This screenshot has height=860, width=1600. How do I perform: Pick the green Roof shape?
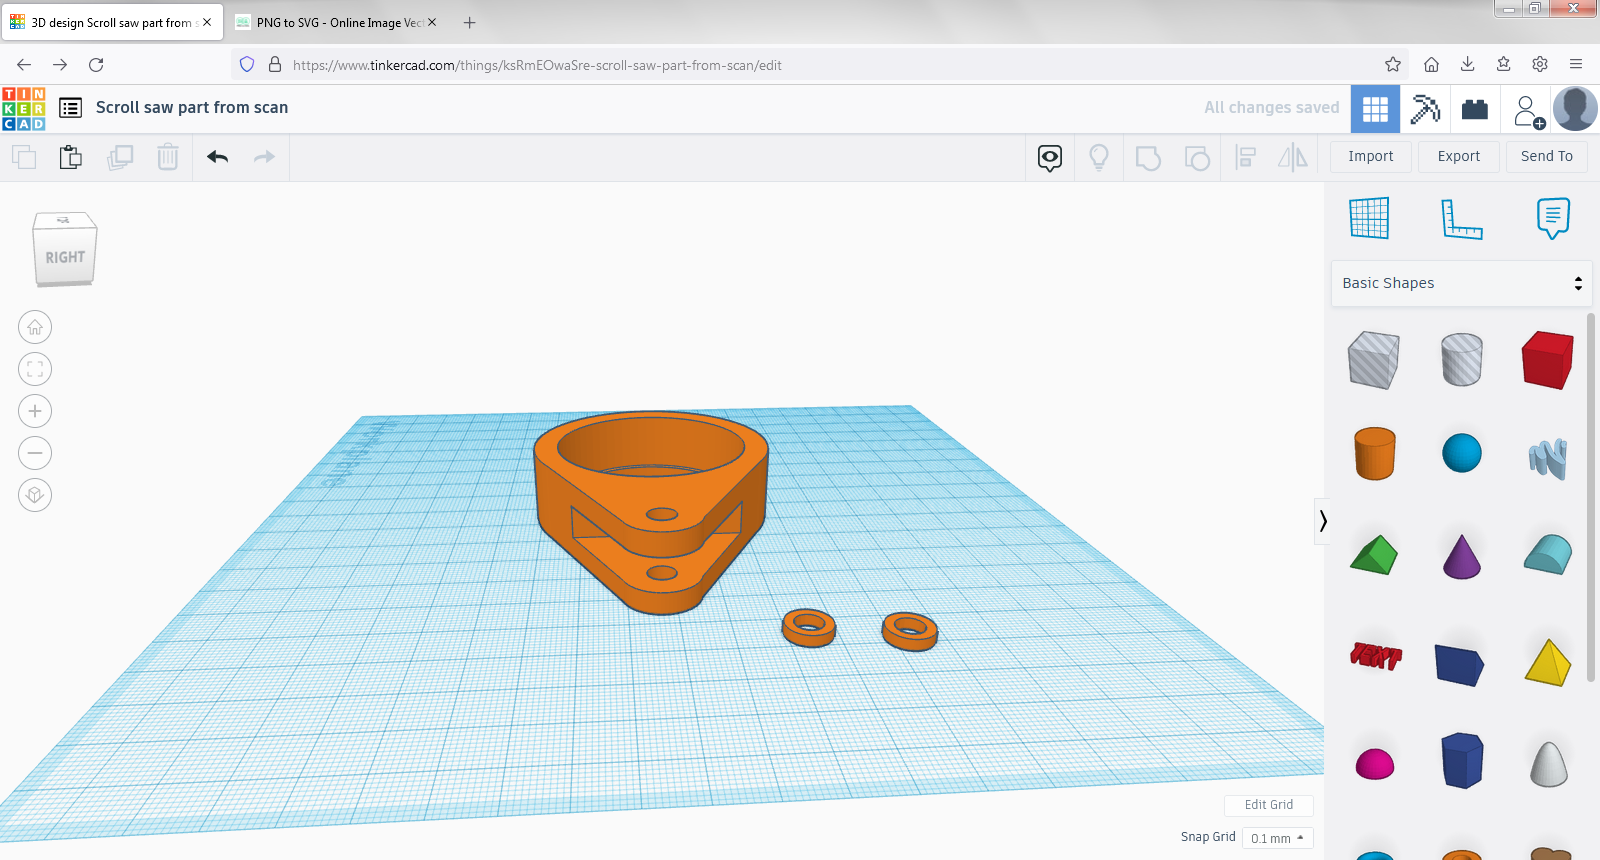tap(1374, 555)
